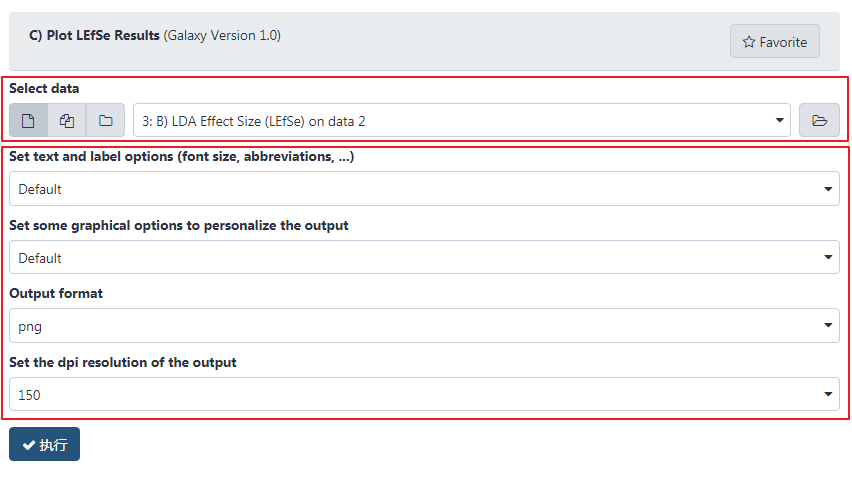Image resolution: width=852 pixels, height=477 pixels.
Task: Click the checkmark icon on 执行 button
Action: [x=29, y=445]
